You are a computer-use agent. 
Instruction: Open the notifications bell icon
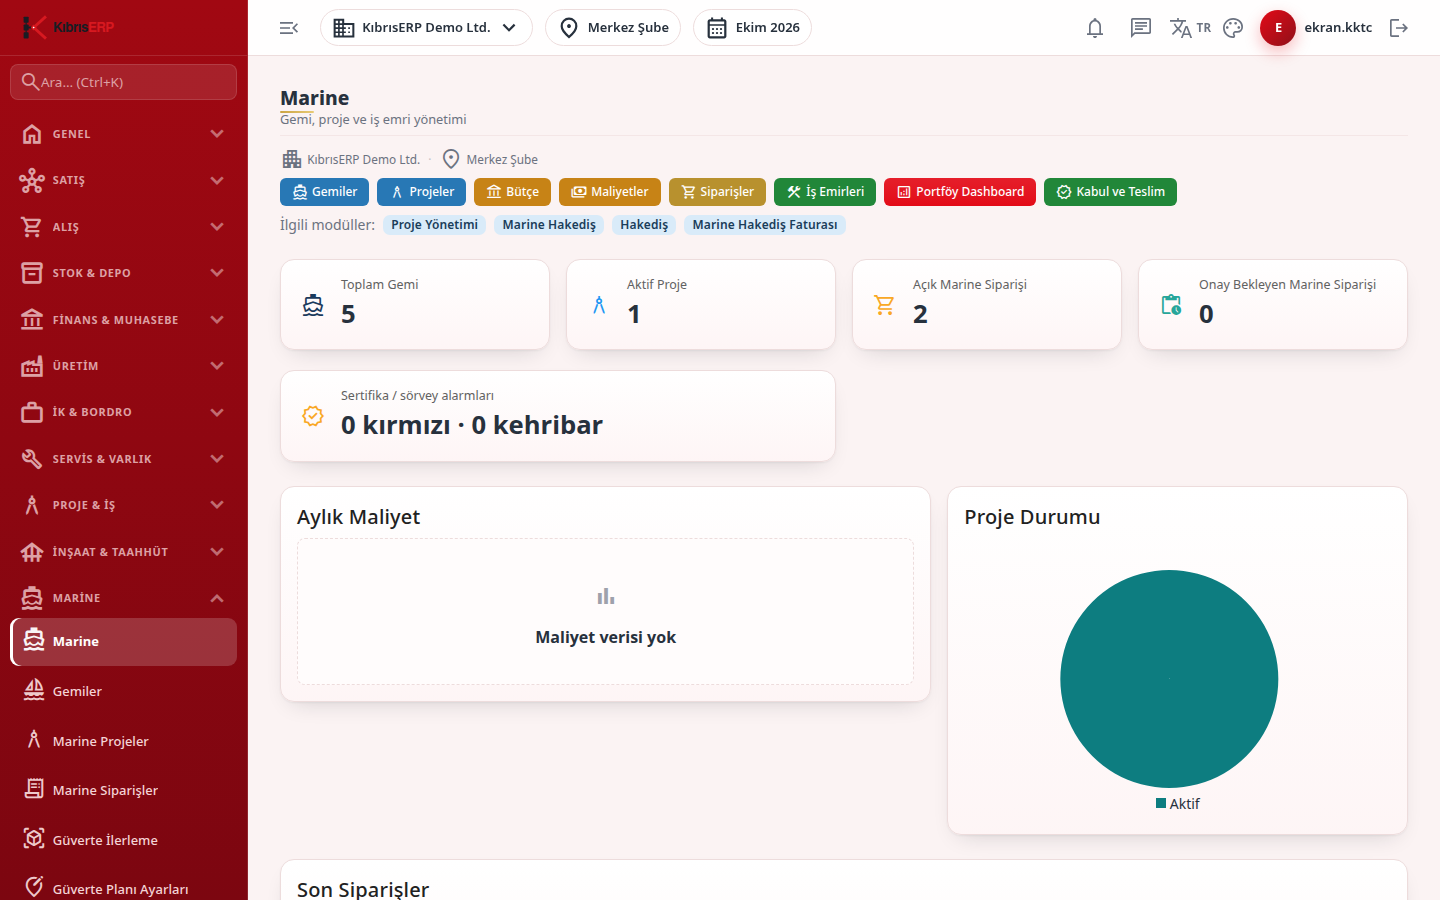click(x=1095, y=28)
